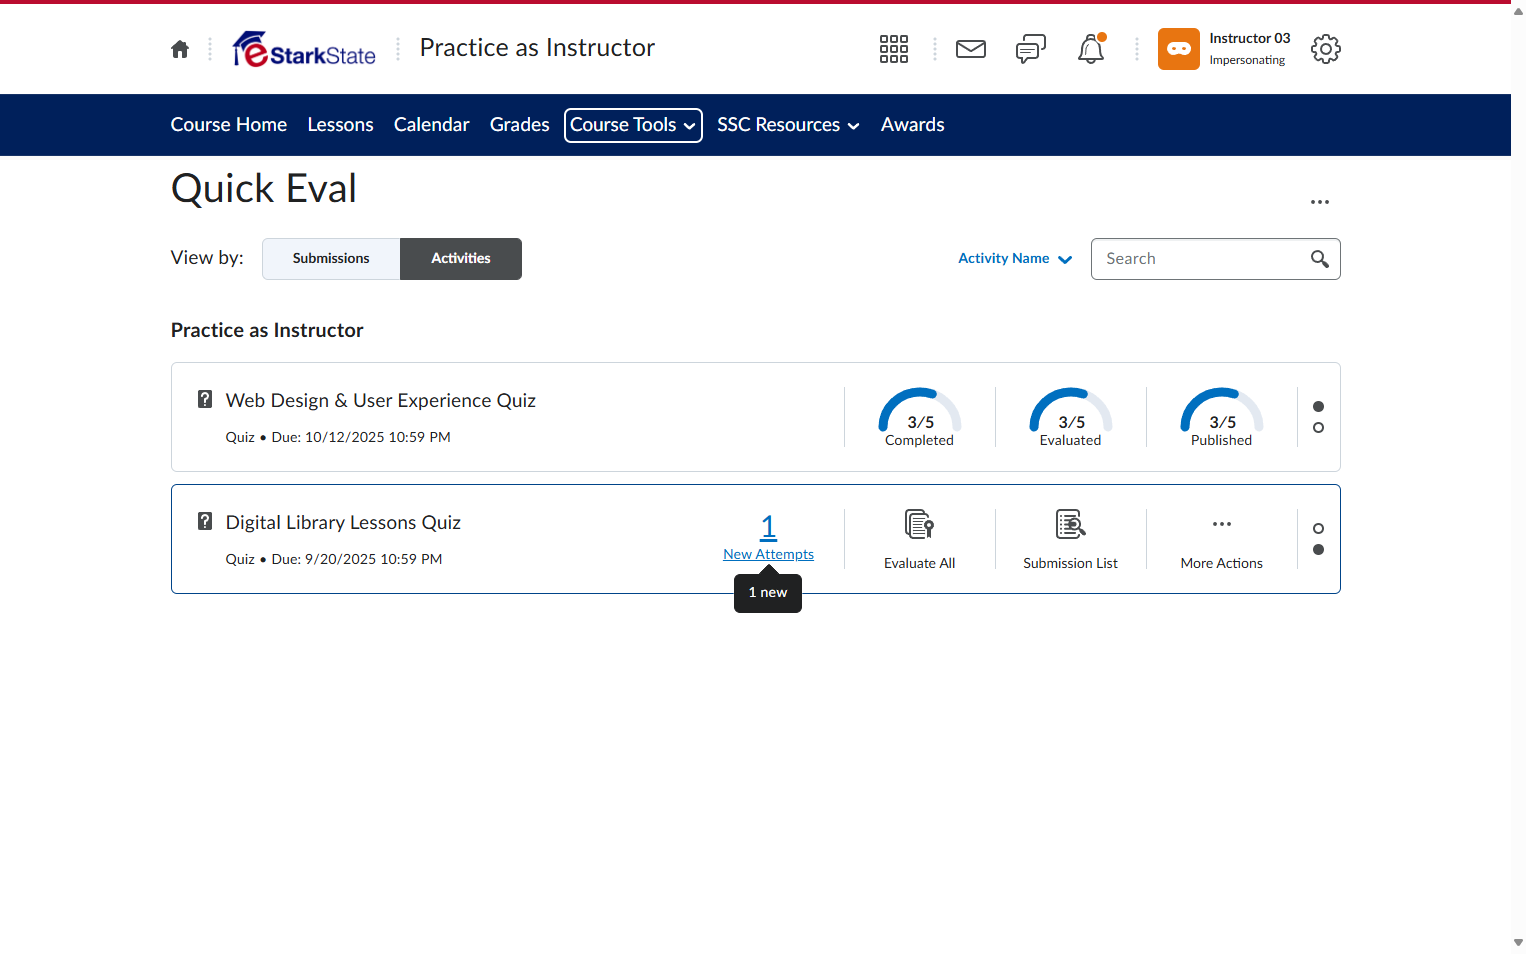Click the search magnifier icon

point(1320,259)
